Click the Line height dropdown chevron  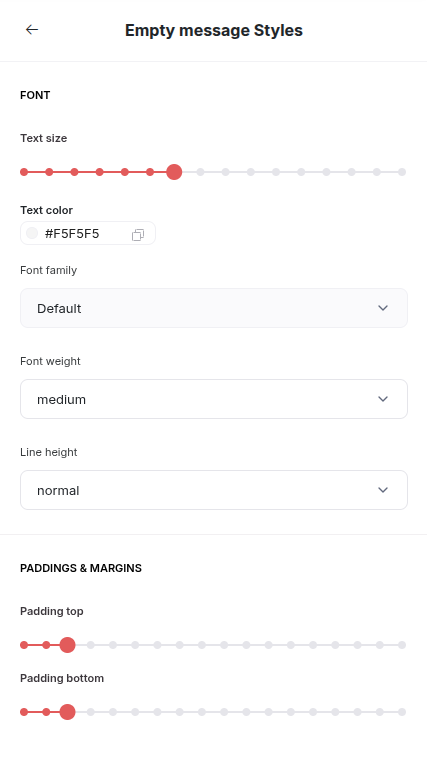[382, 490]
